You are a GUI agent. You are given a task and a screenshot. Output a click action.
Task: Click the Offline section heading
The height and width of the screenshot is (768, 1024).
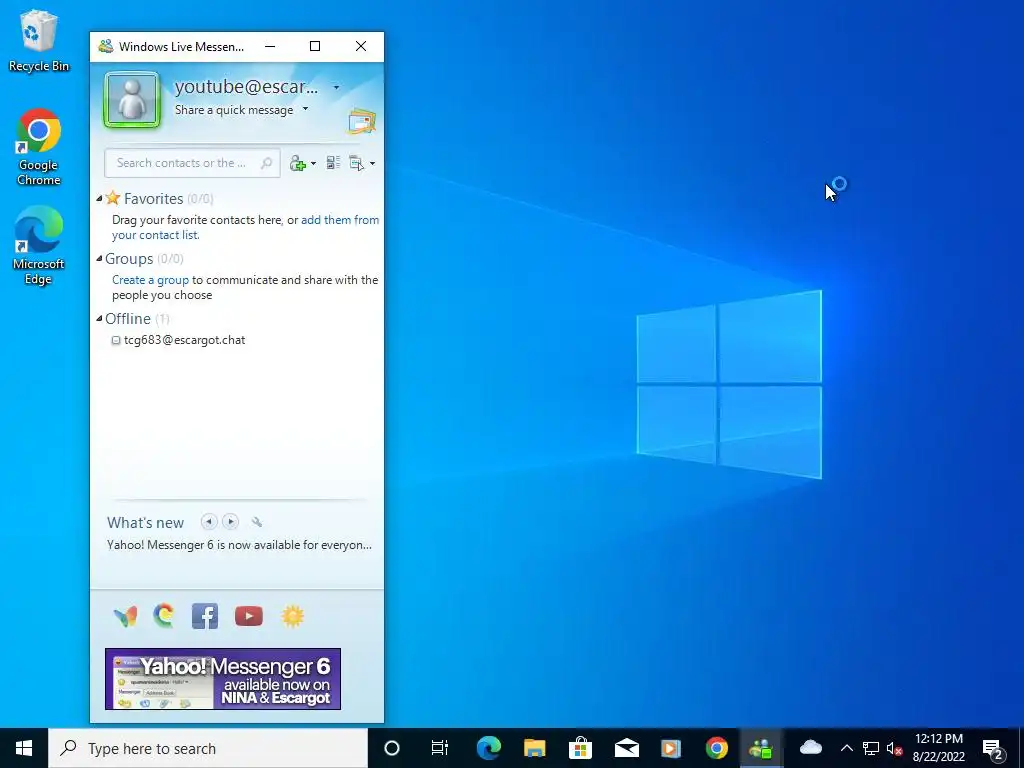pos(127,319)
